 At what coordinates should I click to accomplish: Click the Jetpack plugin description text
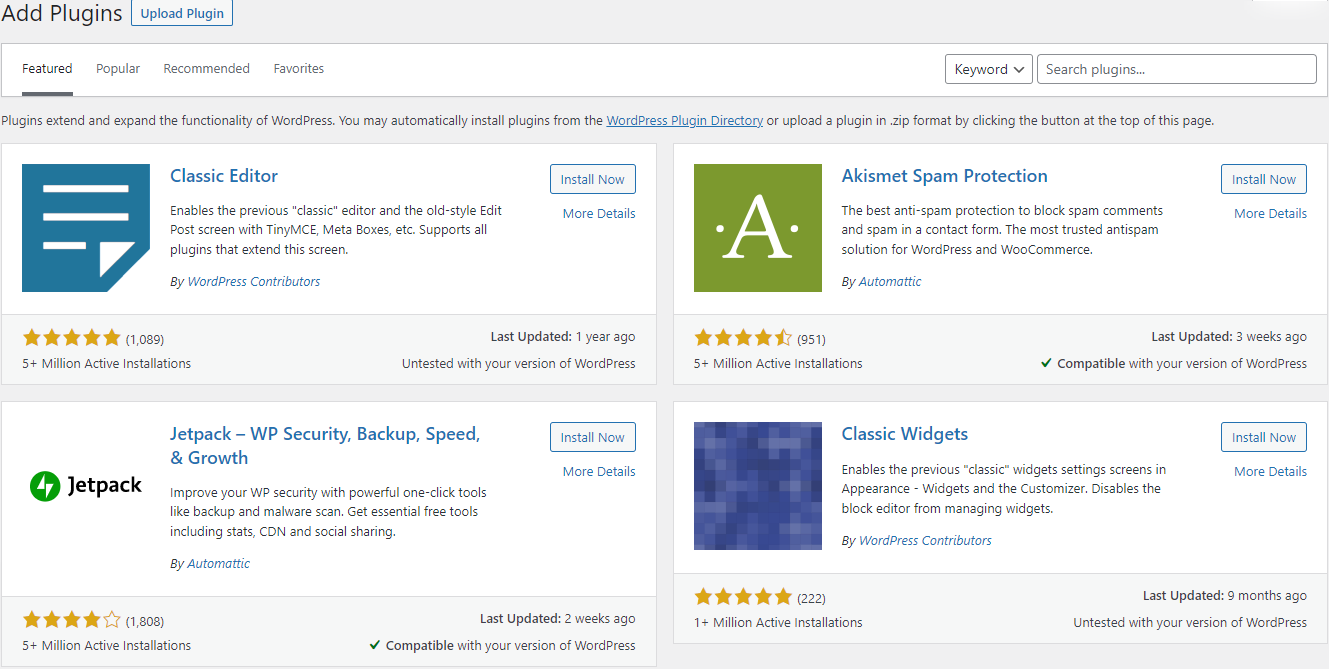(329, 512)
